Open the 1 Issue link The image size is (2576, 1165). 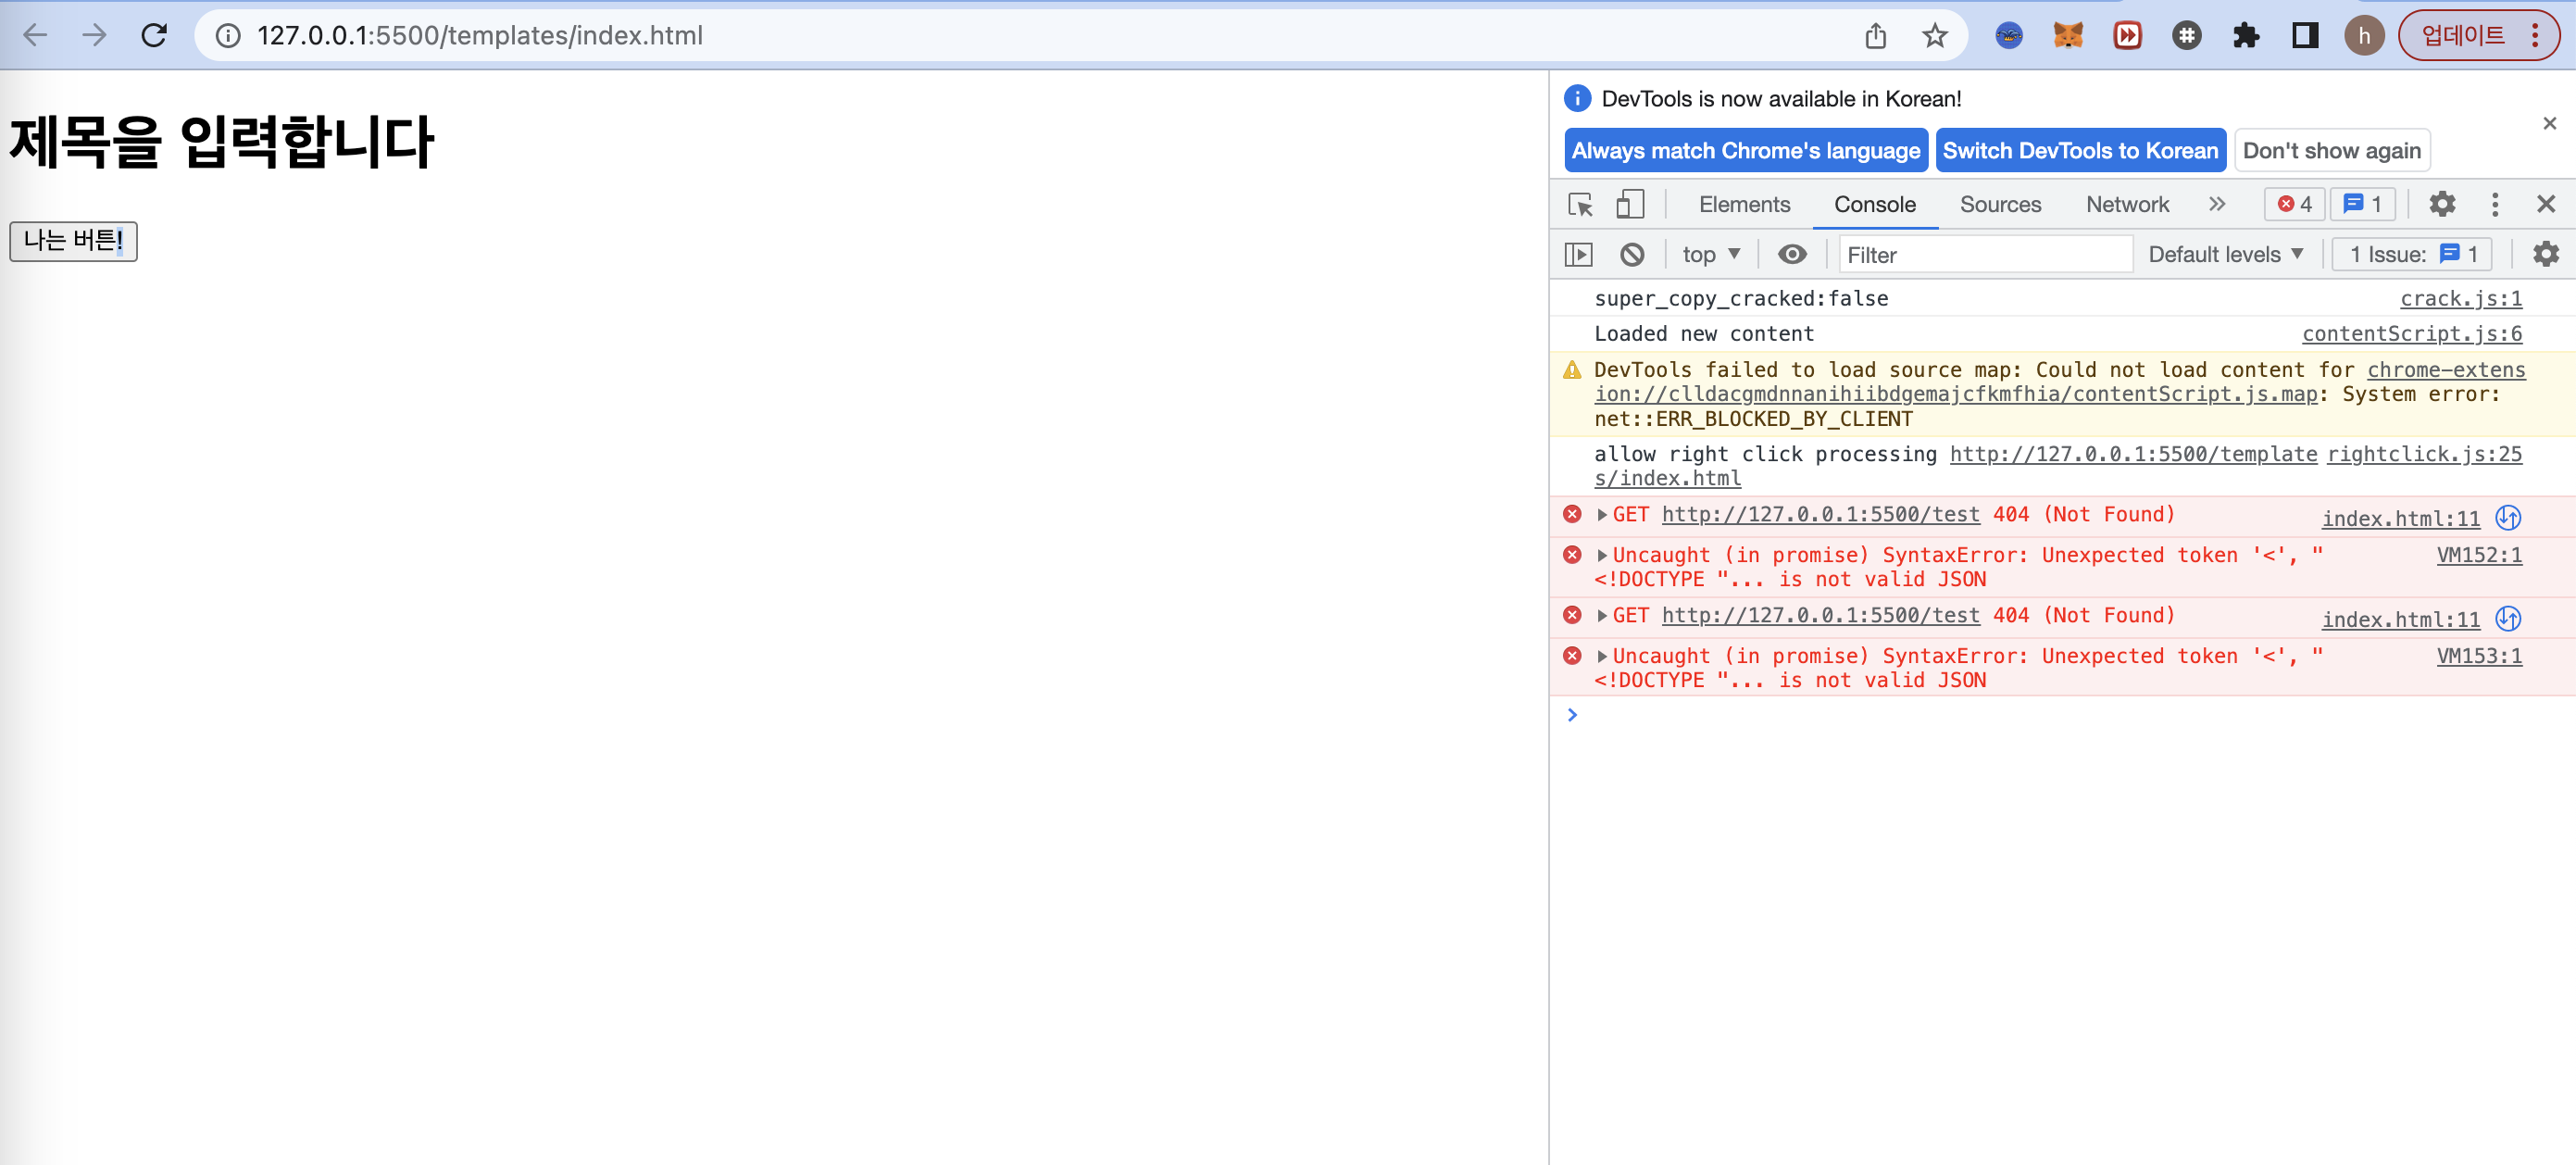click(2411, 255)
